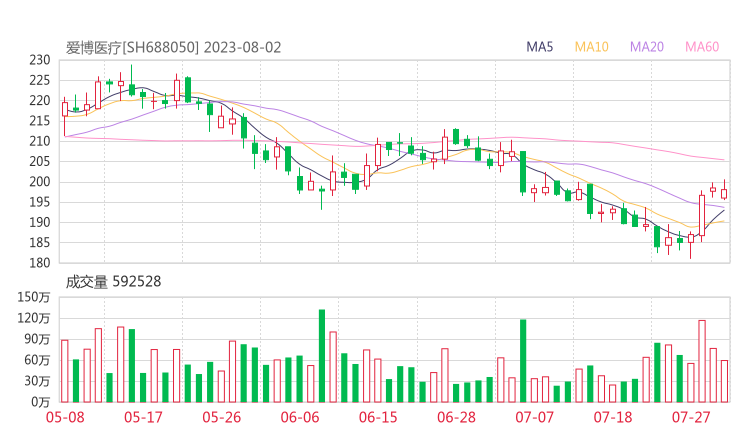740x440 pixels.
Task: Click the 60万 volume axis label
Action: pos(37,360)
